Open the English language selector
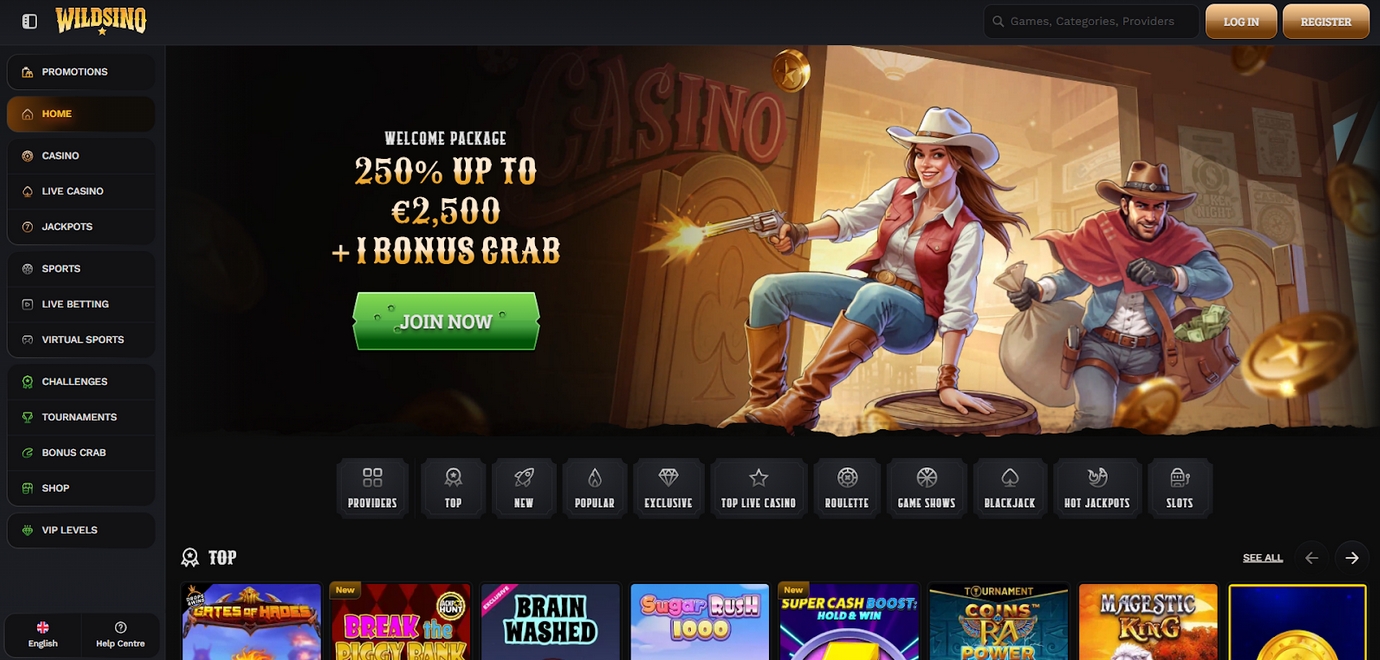The image size is (1380, 660). (43, 634)
